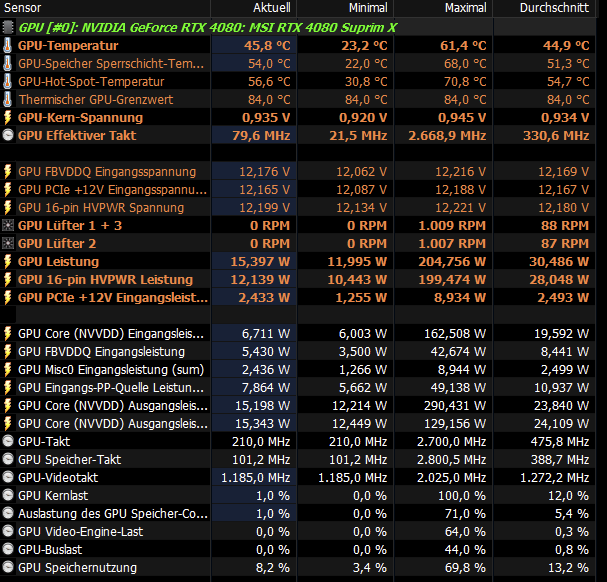
Task: Click clock icon beside GPU Effektiver Takt
Action: click(x=8, y=135)
